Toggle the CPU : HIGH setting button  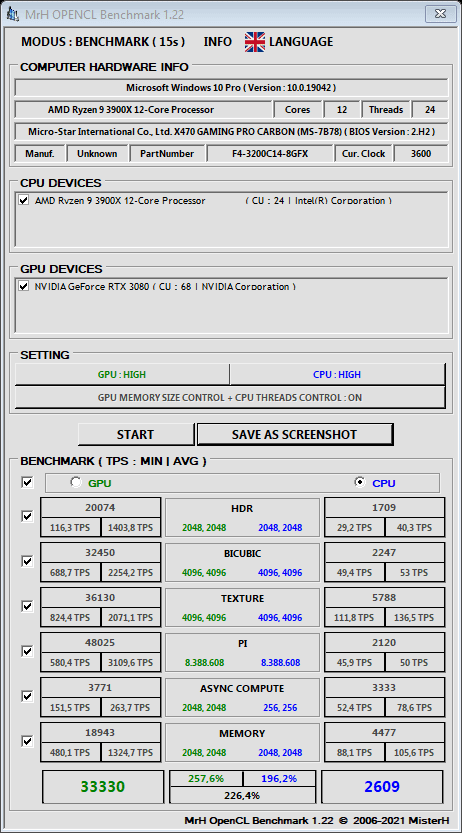coord(337,375)
